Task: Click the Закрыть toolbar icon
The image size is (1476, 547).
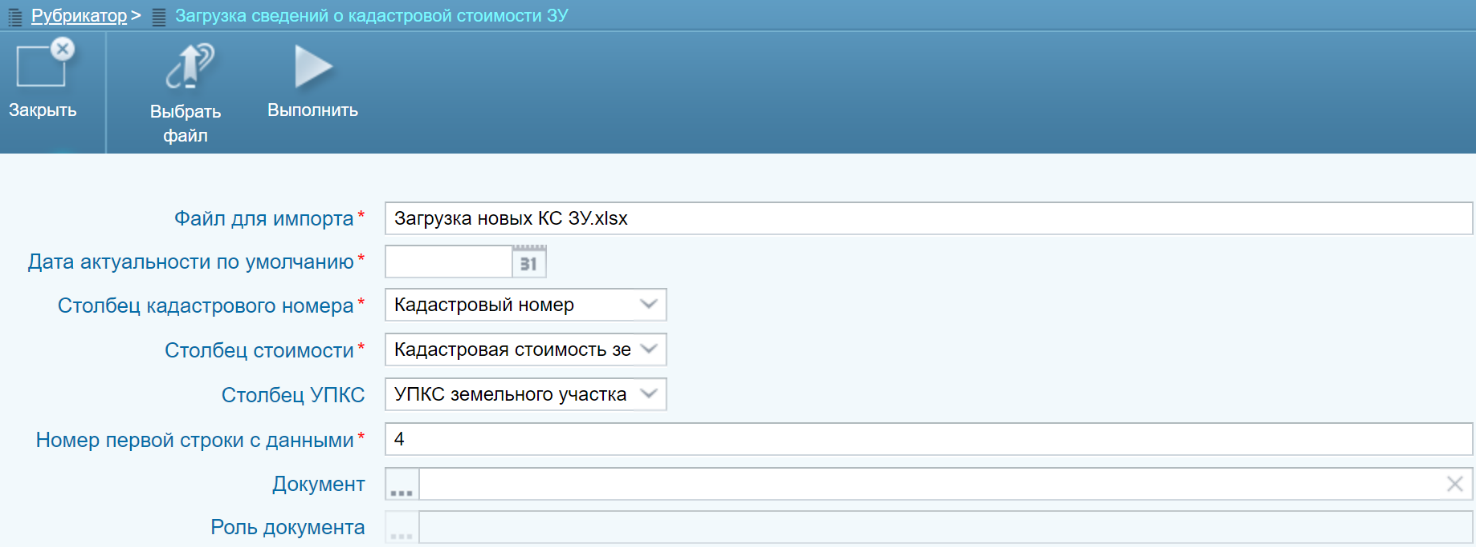Action: coord(45,65)
